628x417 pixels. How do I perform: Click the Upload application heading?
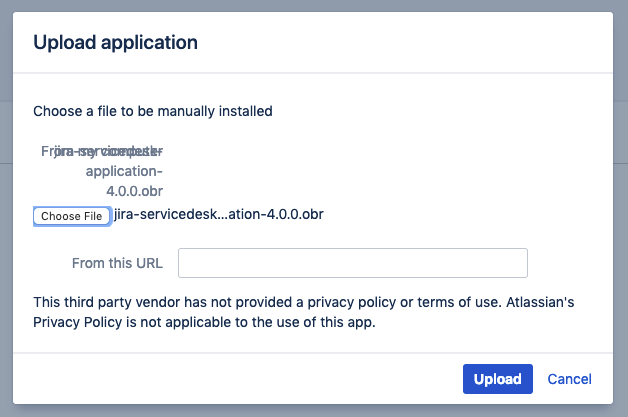point(115,42)
